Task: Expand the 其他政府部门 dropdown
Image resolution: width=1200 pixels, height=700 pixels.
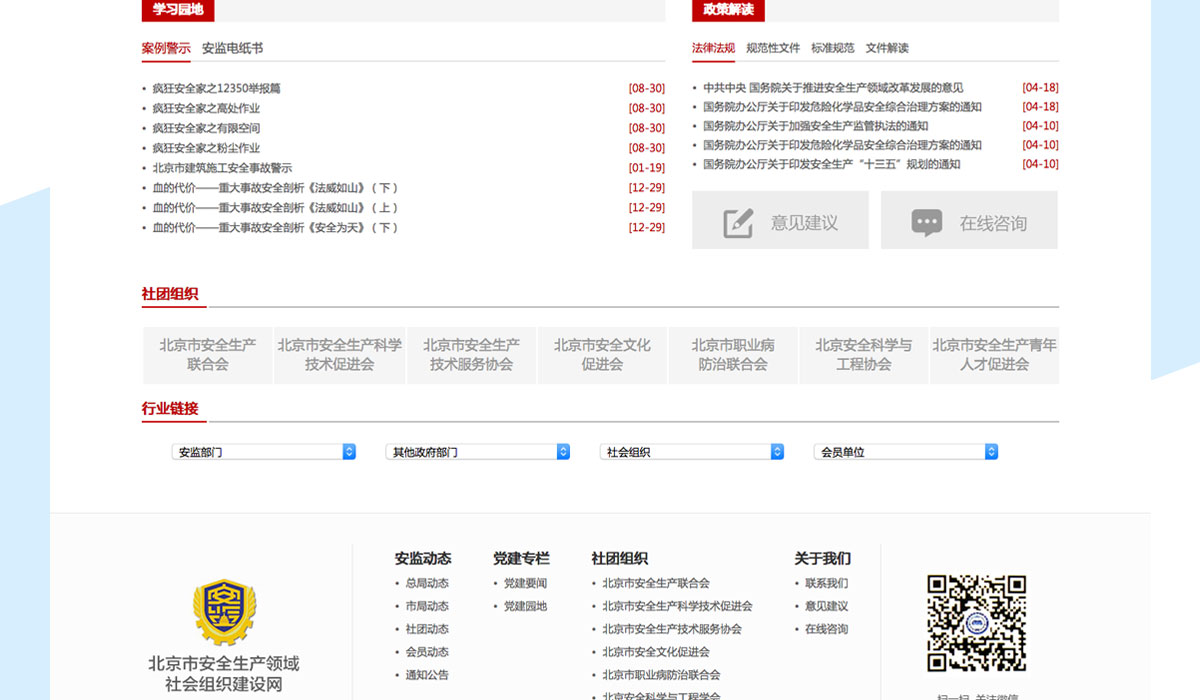Action: tap(478, 452)
